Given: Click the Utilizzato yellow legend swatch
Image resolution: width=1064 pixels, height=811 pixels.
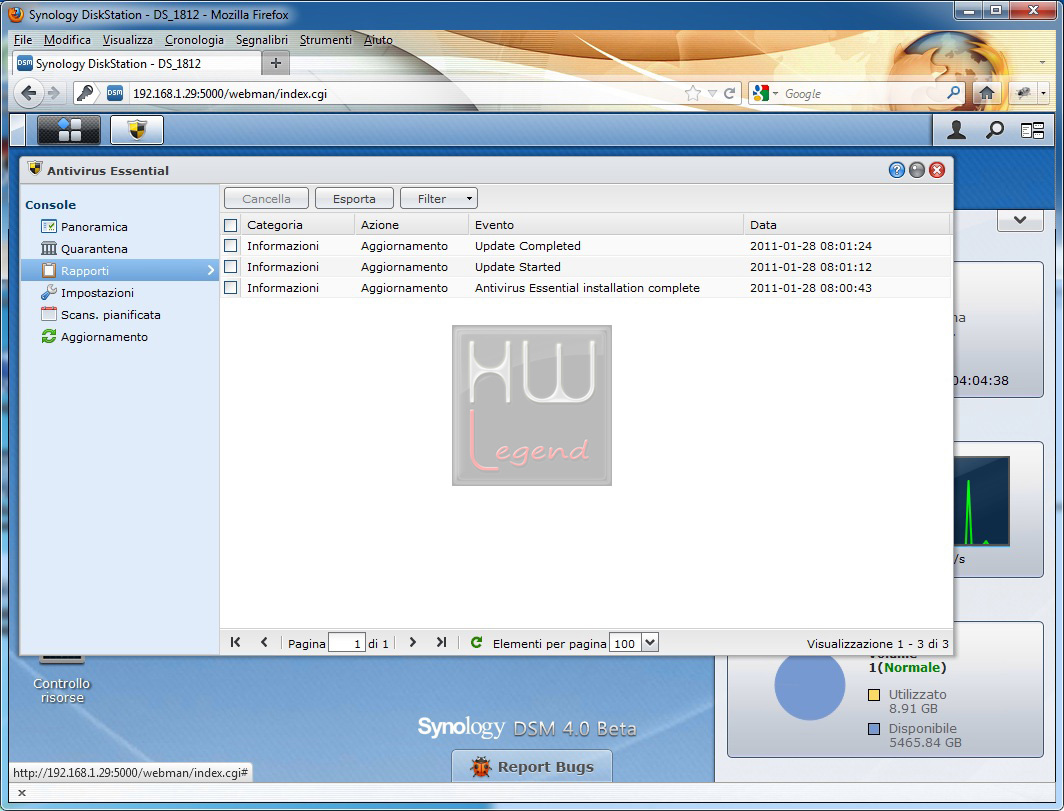Looking at the screenshot, I should (x=874, y=695).
